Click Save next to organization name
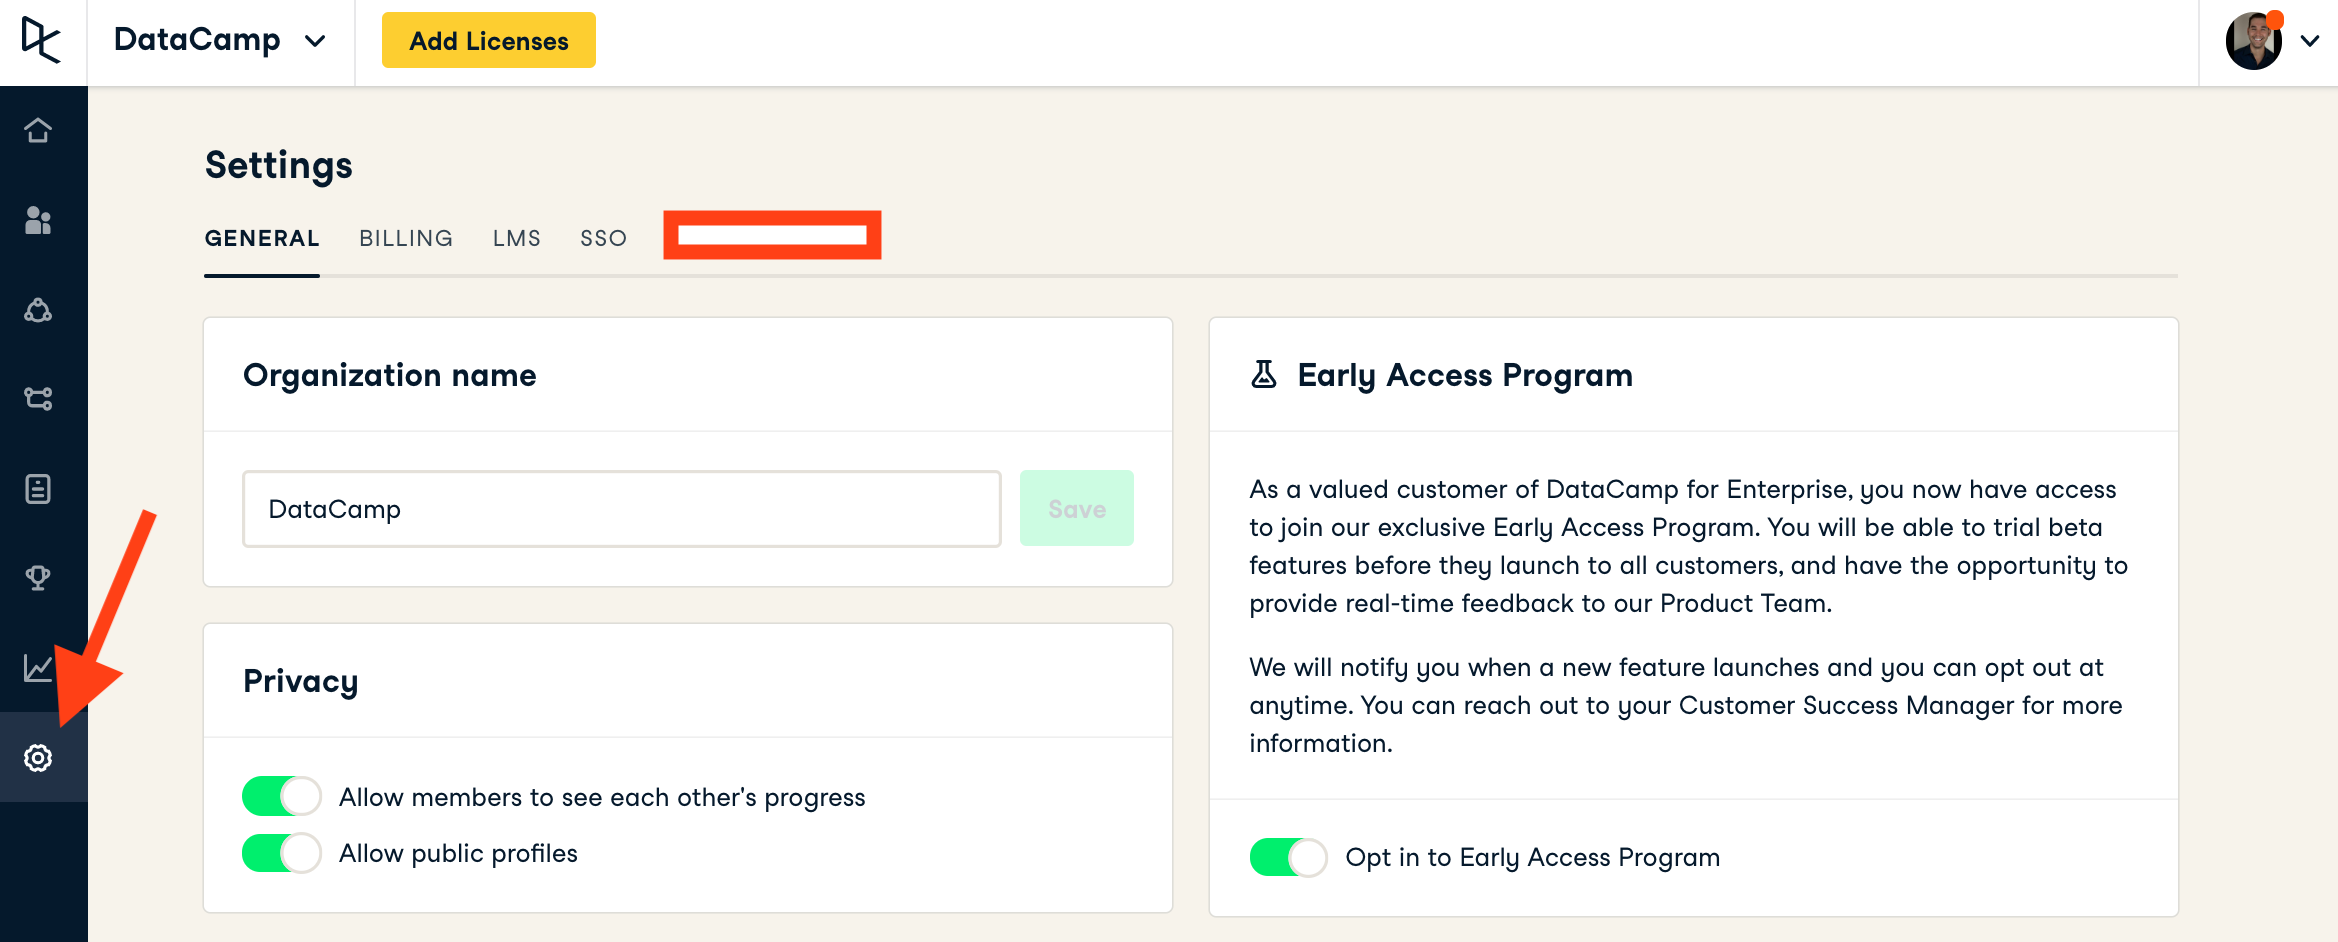The height and width of the screenshot is (942, 2338). 1076,509
